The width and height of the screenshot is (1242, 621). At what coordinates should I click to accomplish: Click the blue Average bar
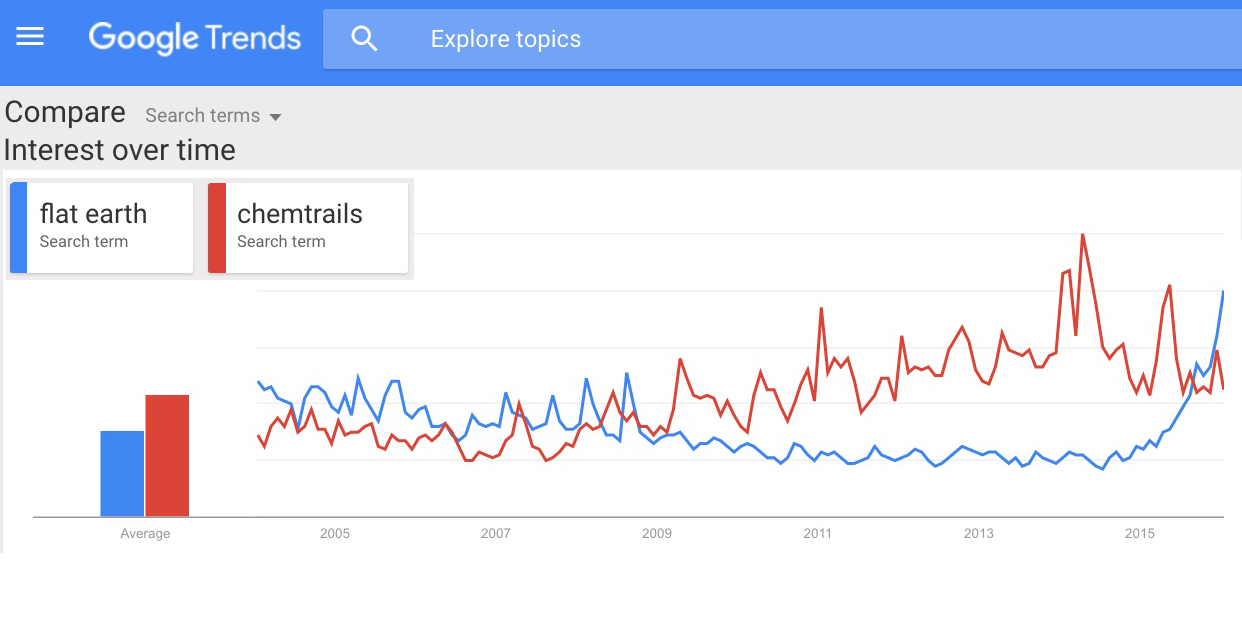click(122, 473)
